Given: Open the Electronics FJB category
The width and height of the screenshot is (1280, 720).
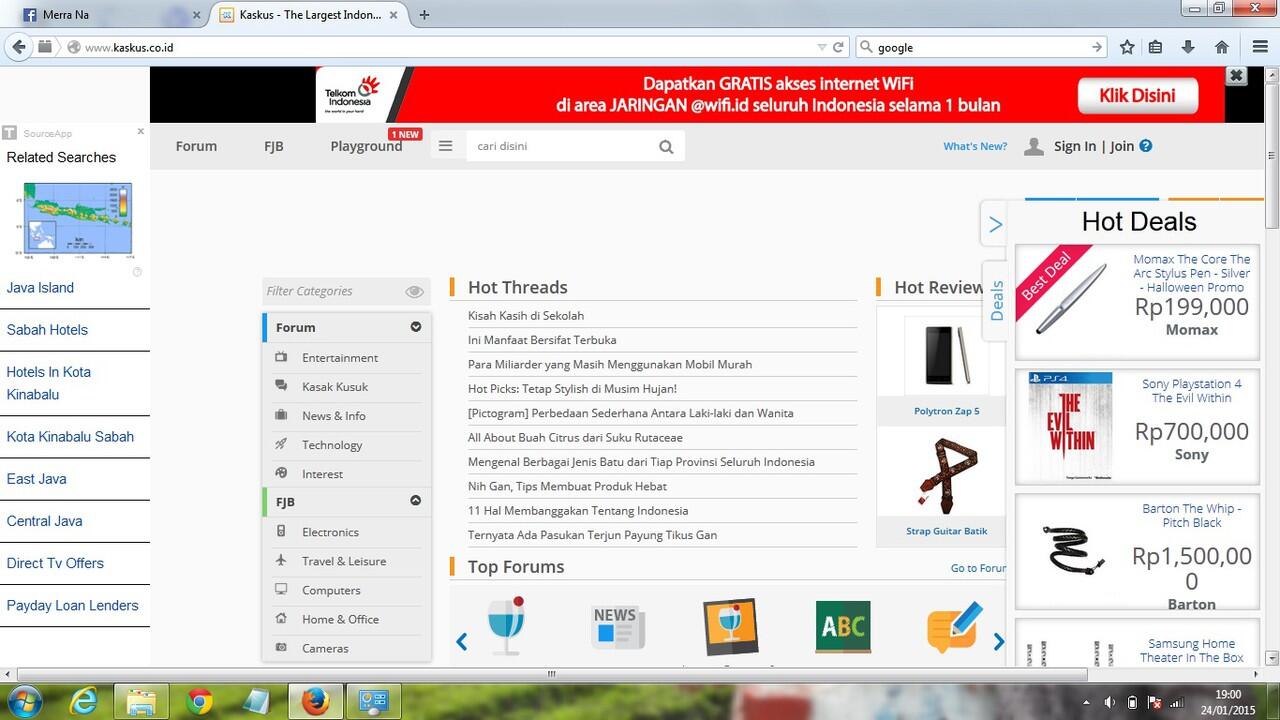Looking at the screenshot, I should [x=330, y=532].
